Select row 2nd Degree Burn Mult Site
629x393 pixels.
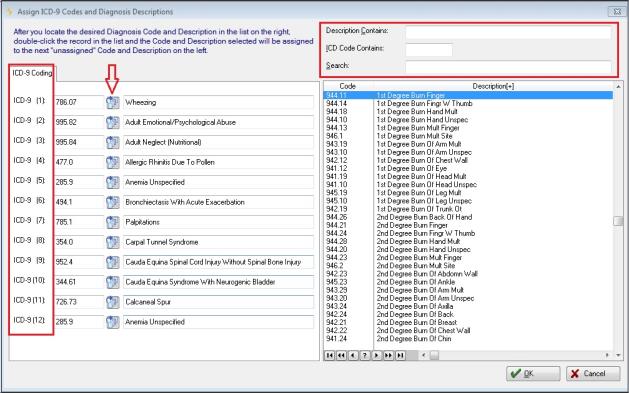tap(468, 266)
